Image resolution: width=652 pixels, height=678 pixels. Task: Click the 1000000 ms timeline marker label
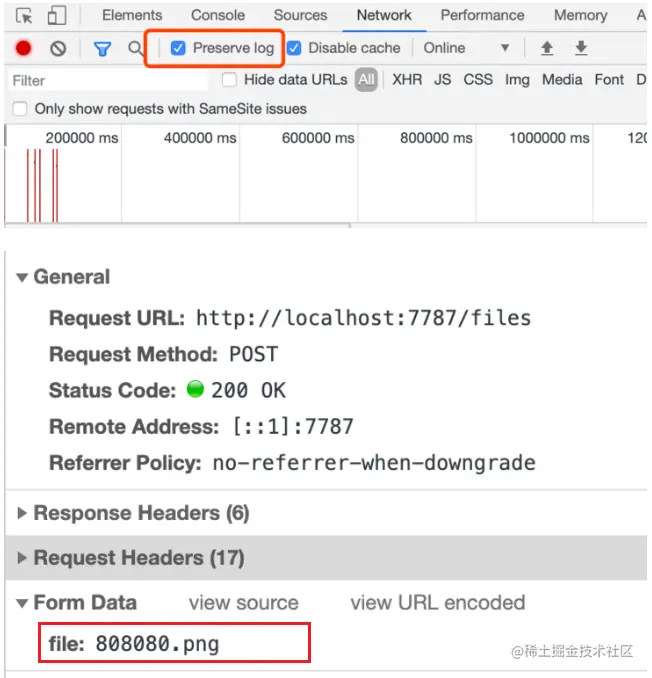click(549, 138)
